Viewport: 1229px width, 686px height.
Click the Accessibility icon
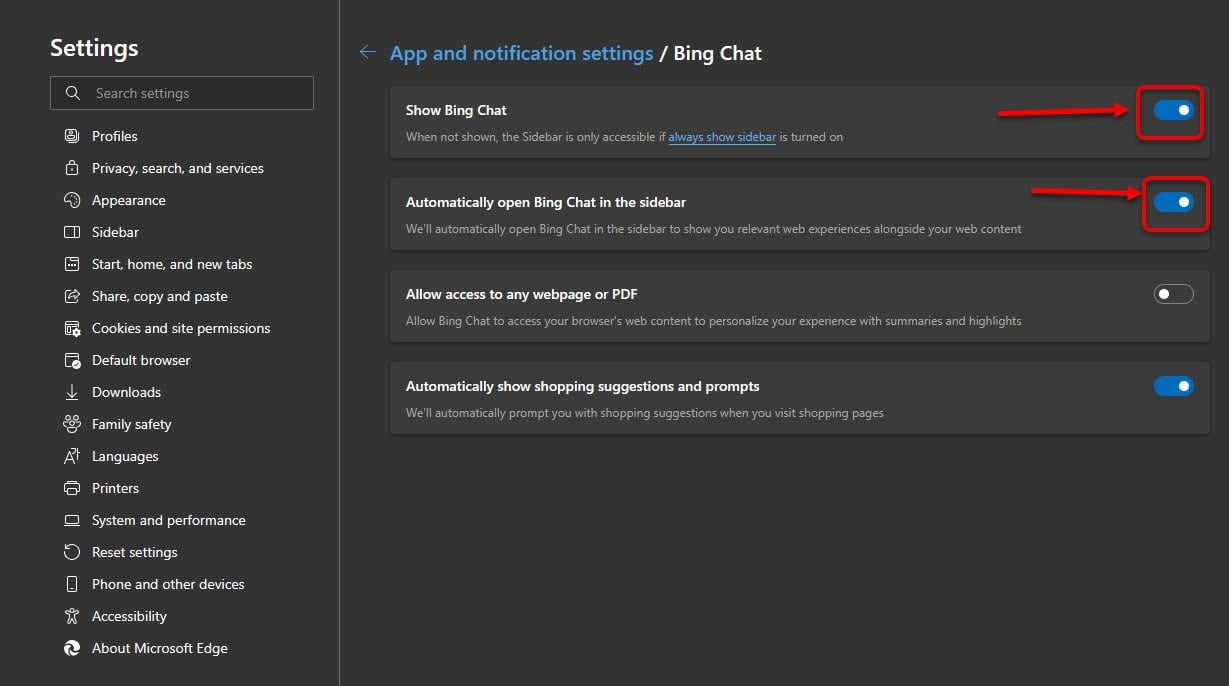click(71, 616)
